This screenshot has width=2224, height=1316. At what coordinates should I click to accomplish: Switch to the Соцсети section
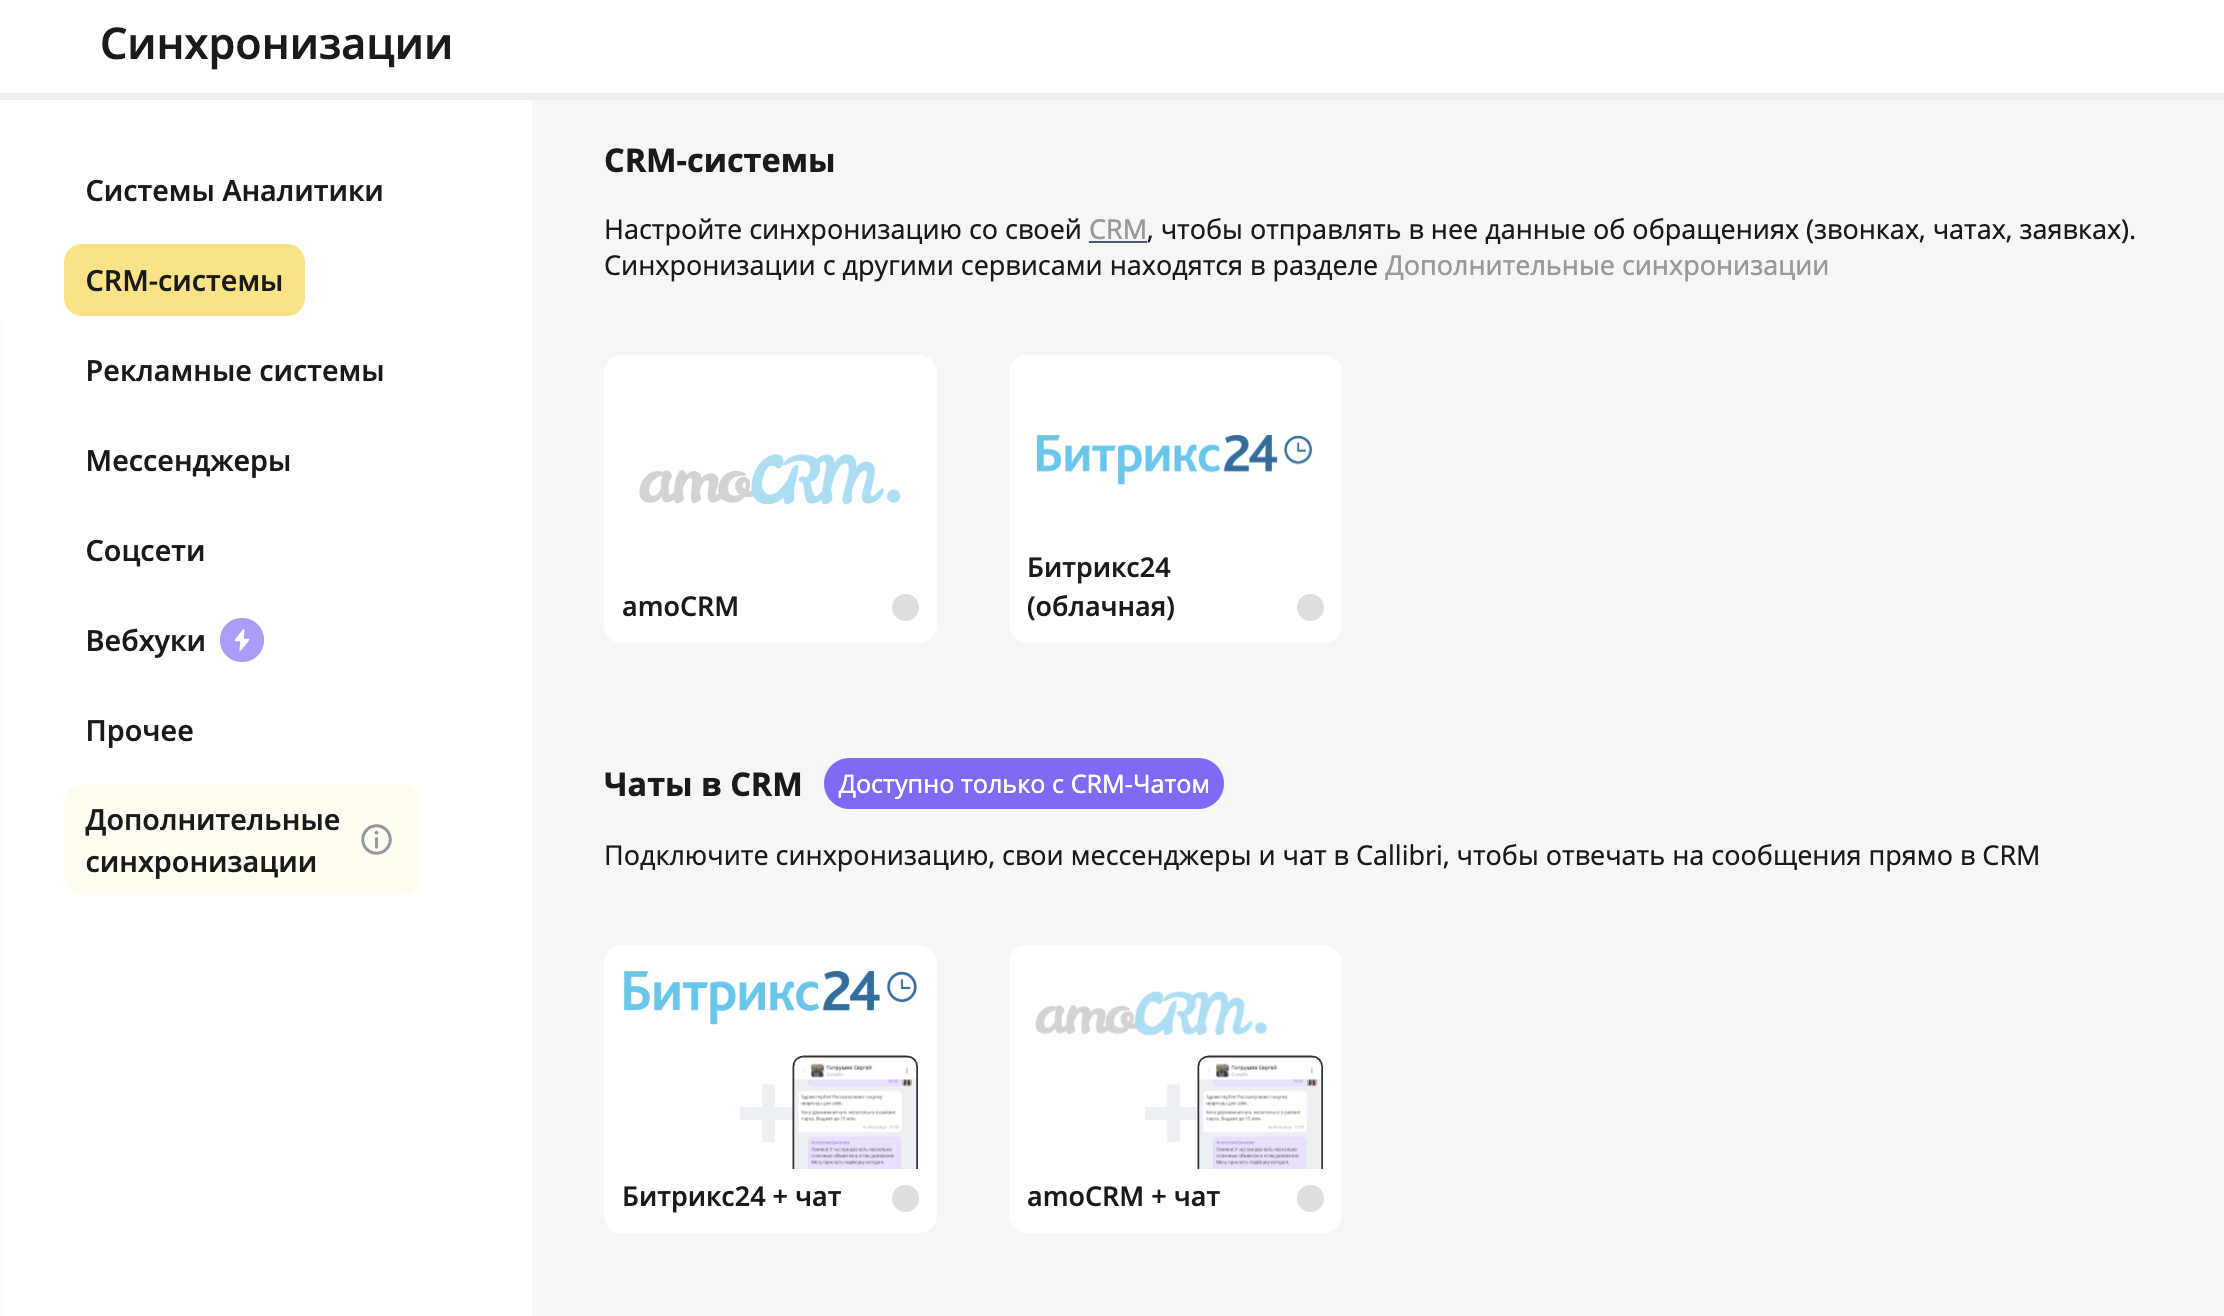click(145, 550)
